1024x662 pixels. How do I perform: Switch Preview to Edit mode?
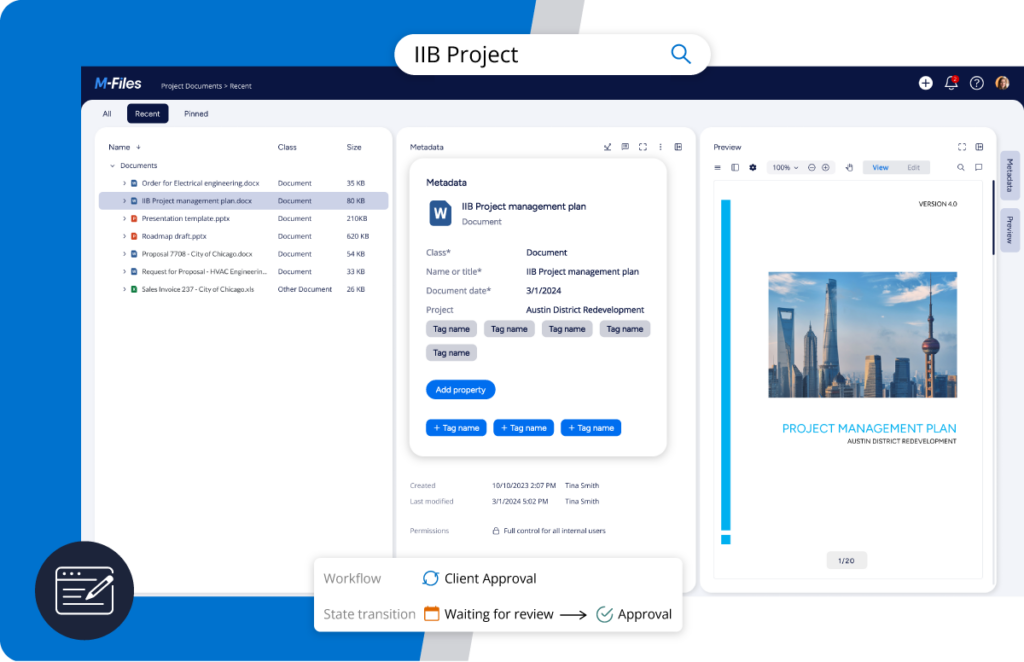click(x=913, y=167)
